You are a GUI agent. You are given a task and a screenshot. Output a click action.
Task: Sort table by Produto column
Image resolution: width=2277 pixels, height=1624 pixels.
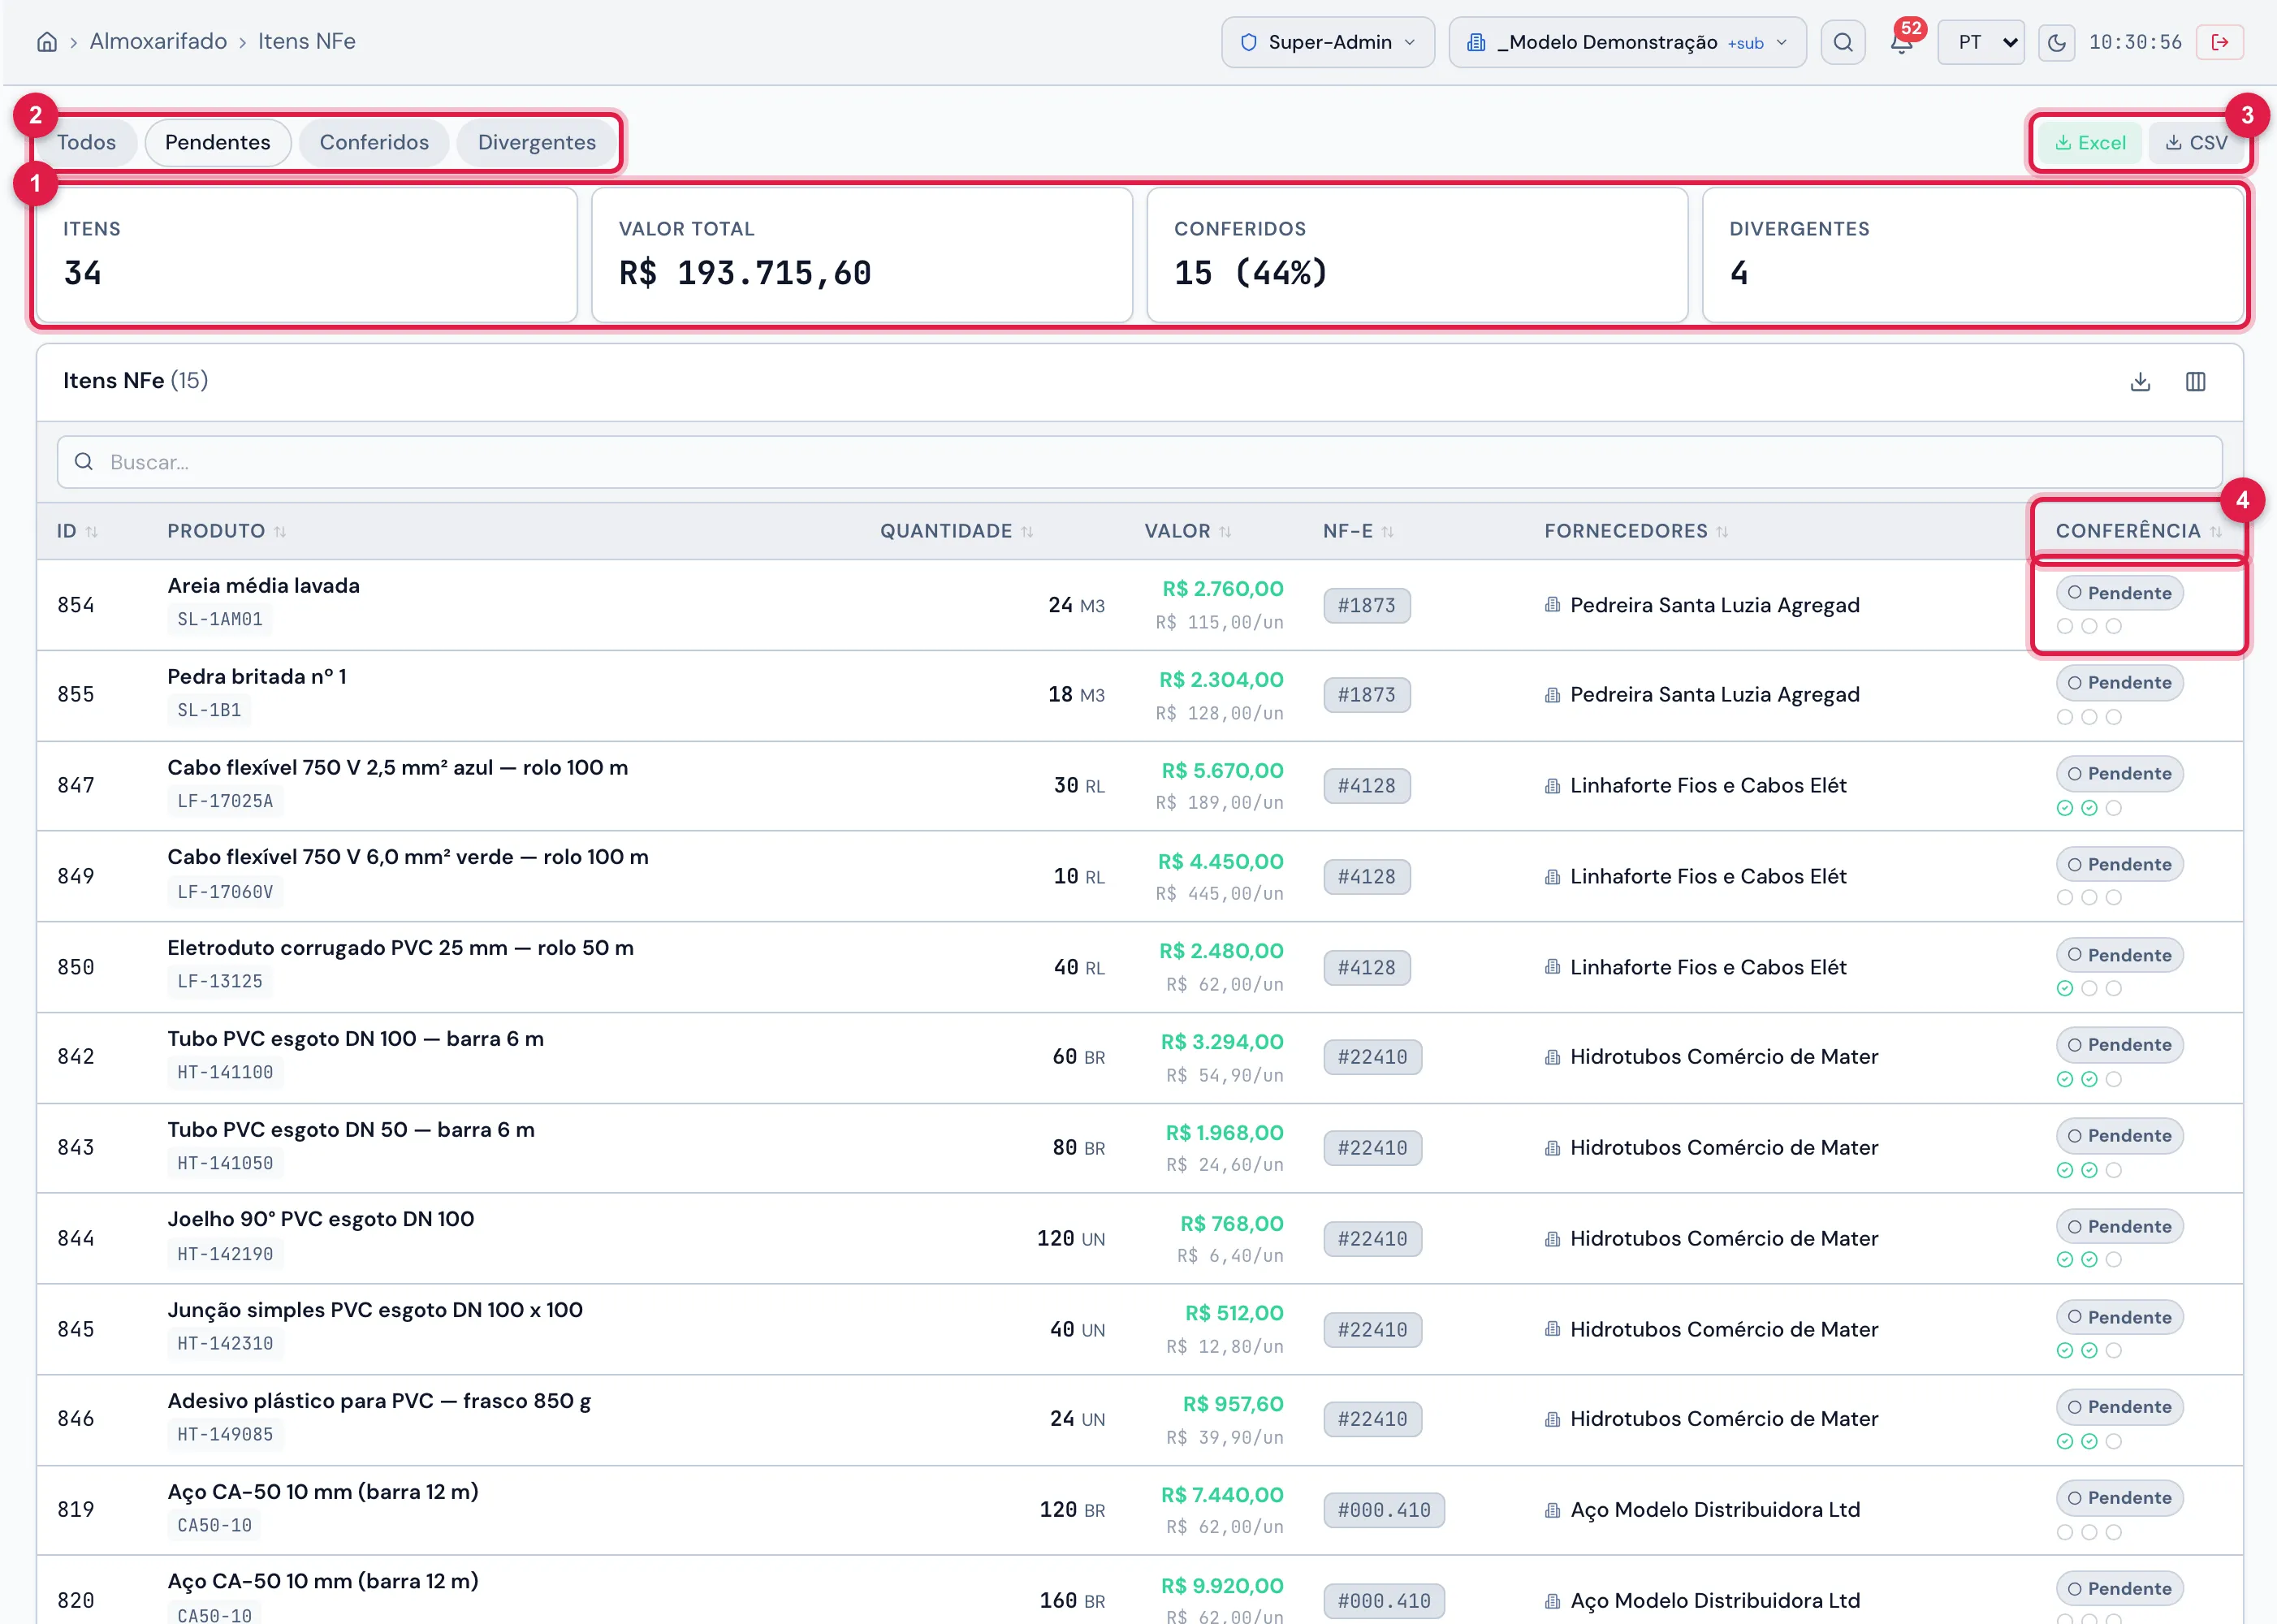(x=280, y=532)
